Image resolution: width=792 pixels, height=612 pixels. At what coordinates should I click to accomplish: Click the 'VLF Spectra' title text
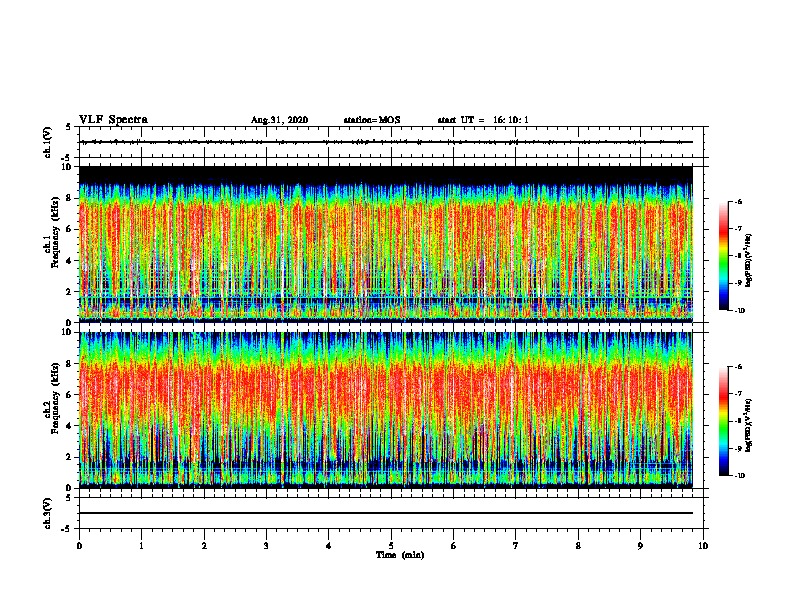(x=113, y=120)
